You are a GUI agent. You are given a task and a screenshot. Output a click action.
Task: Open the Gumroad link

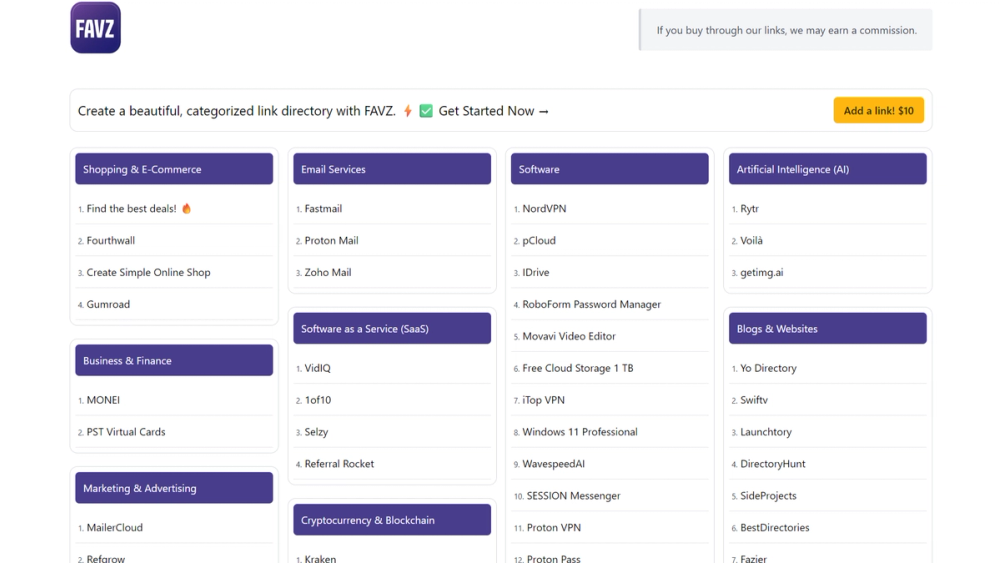pyautogui.click(x=108, y=304)
